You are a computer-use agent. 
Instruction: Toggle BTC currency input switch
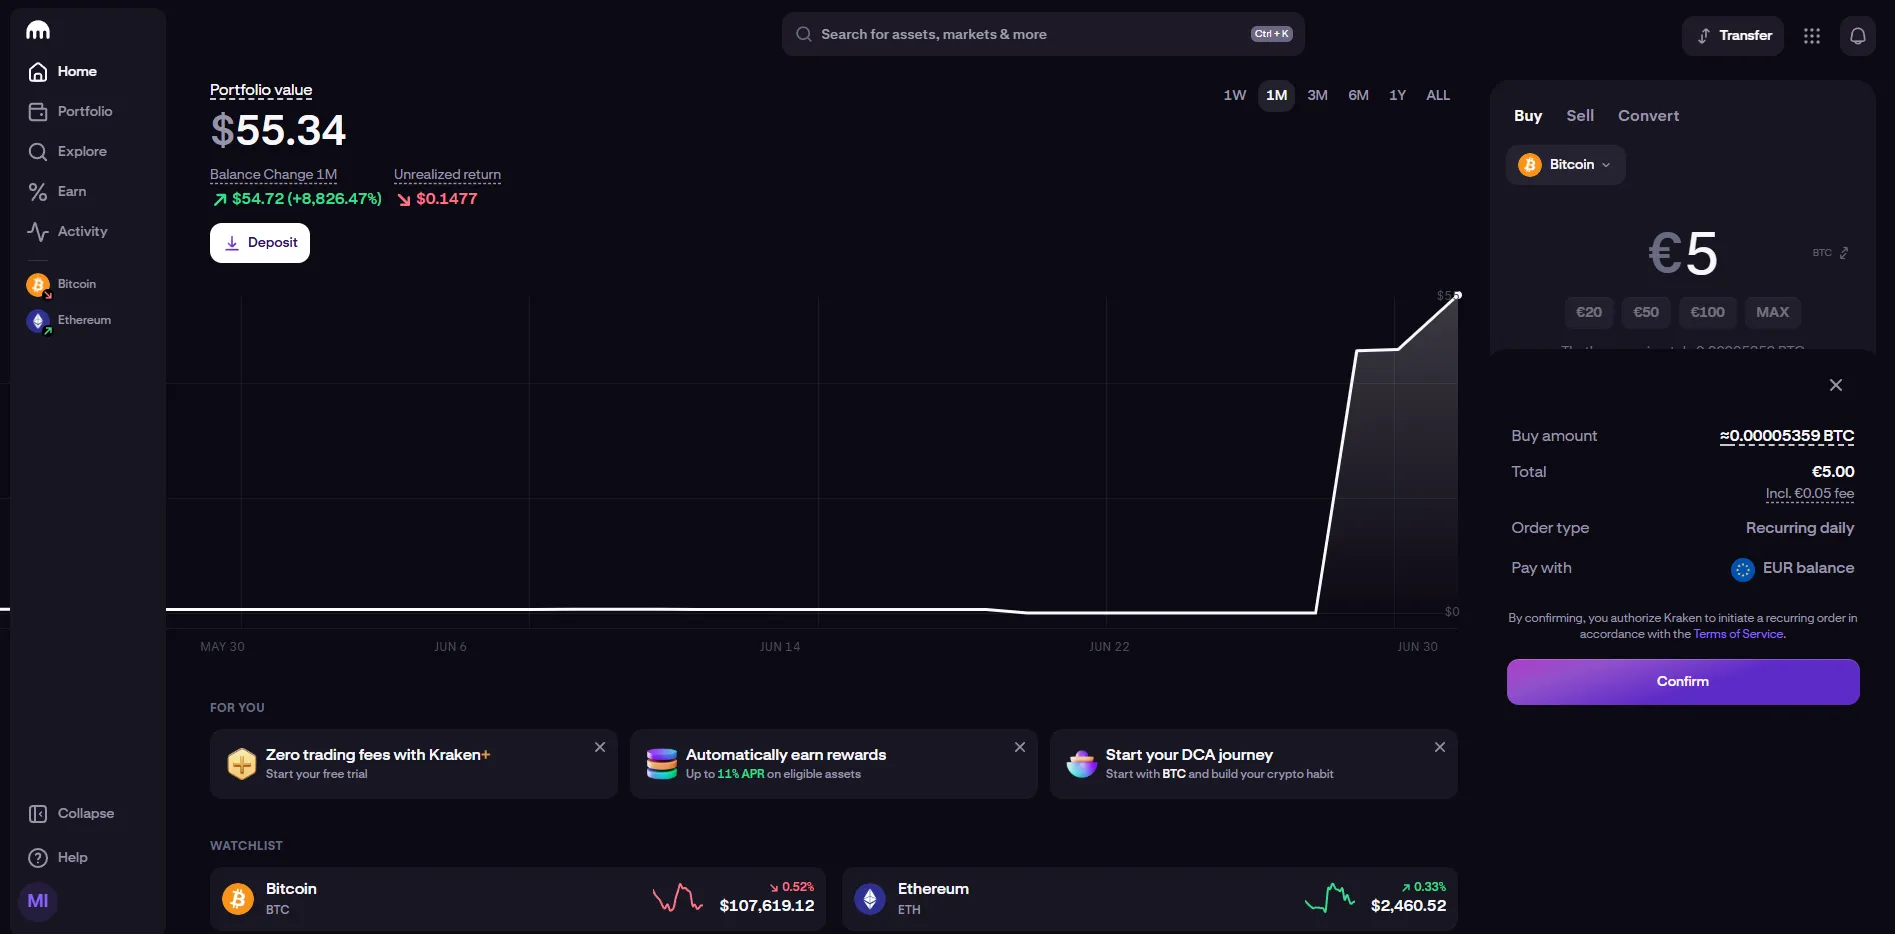[1831, 253]
